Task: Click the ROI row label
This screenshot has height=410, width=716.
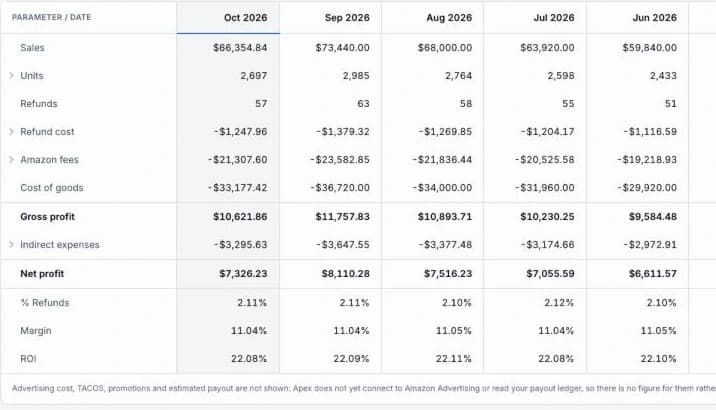Action: [28, 359]
